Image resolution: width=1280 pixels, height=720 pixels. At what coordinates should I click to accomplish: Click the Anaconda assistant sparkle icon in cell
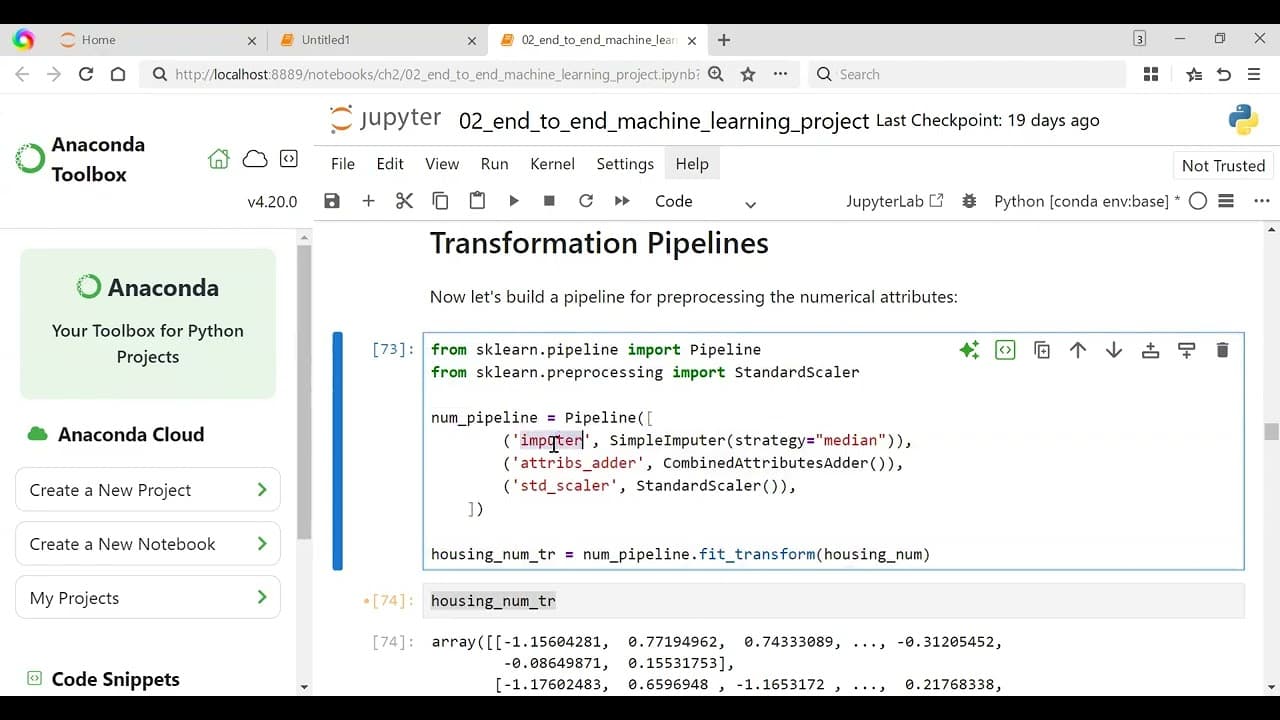click(x=969, y=350)
